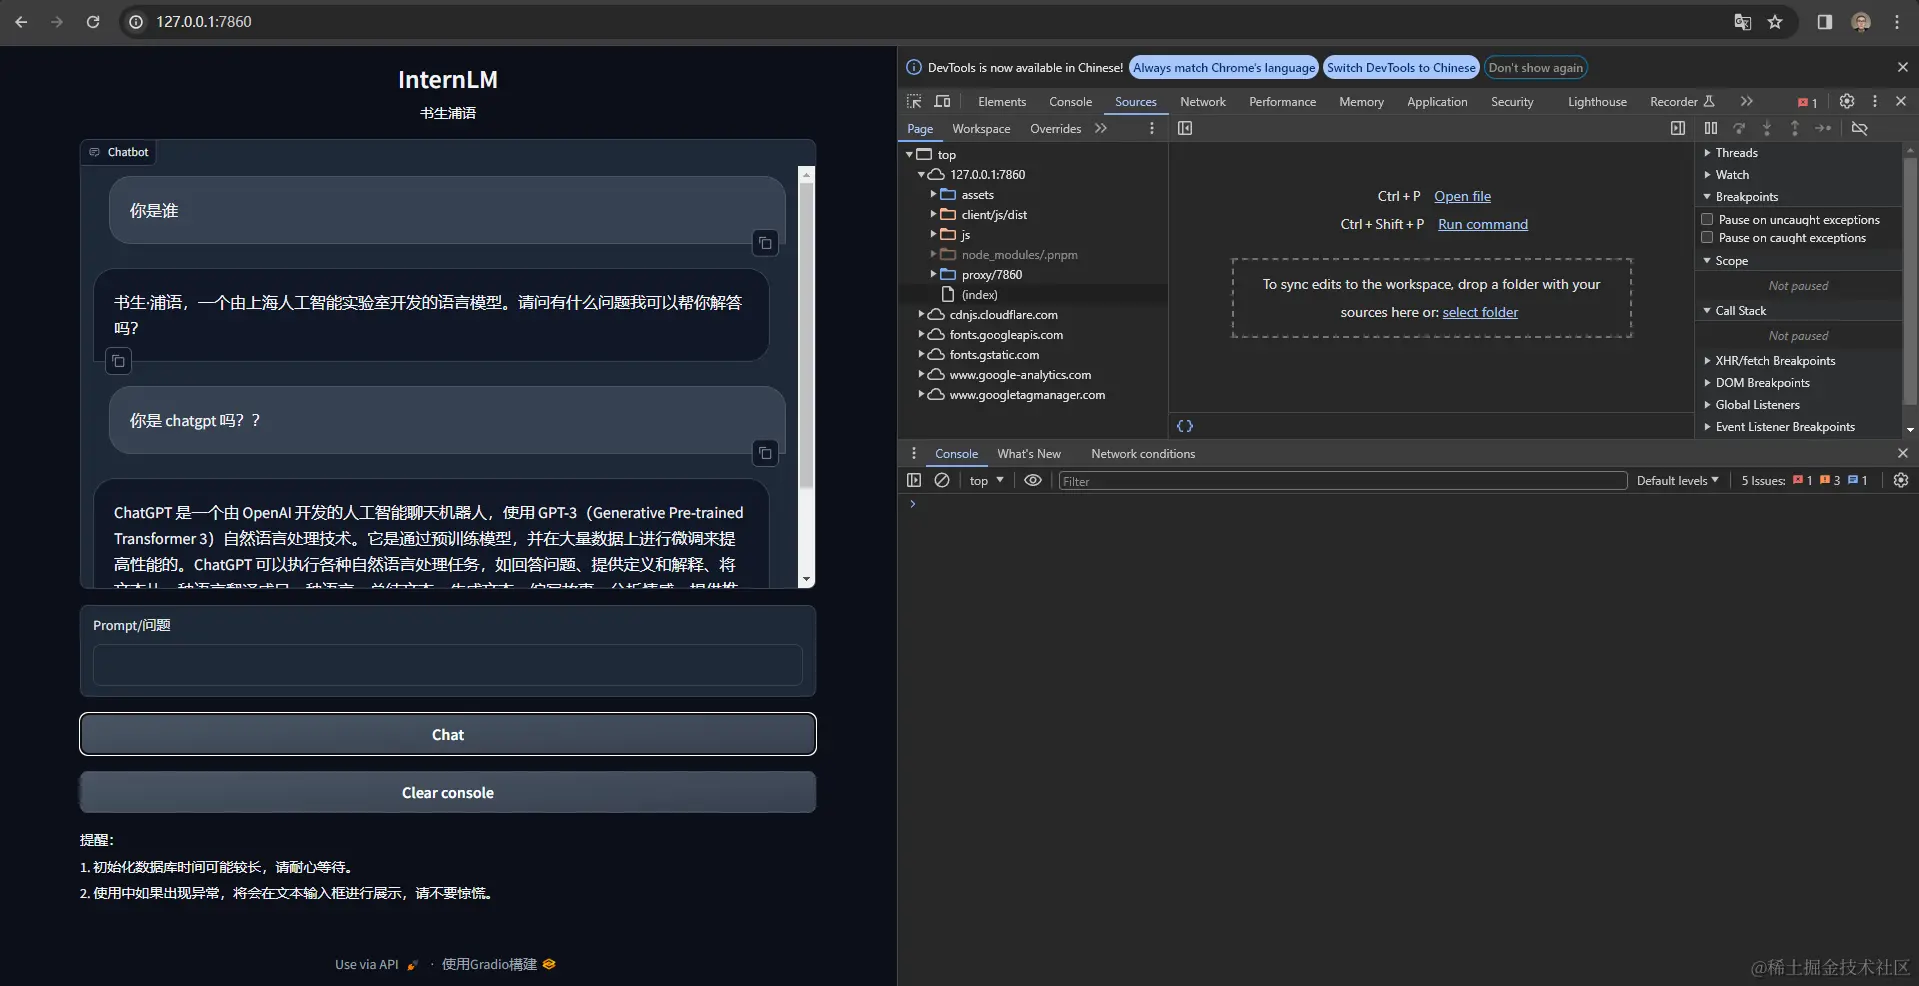Pretty print the source with braces icon
The height and width of the screenshot is (986, 1919).
[x=1185, y=426]
